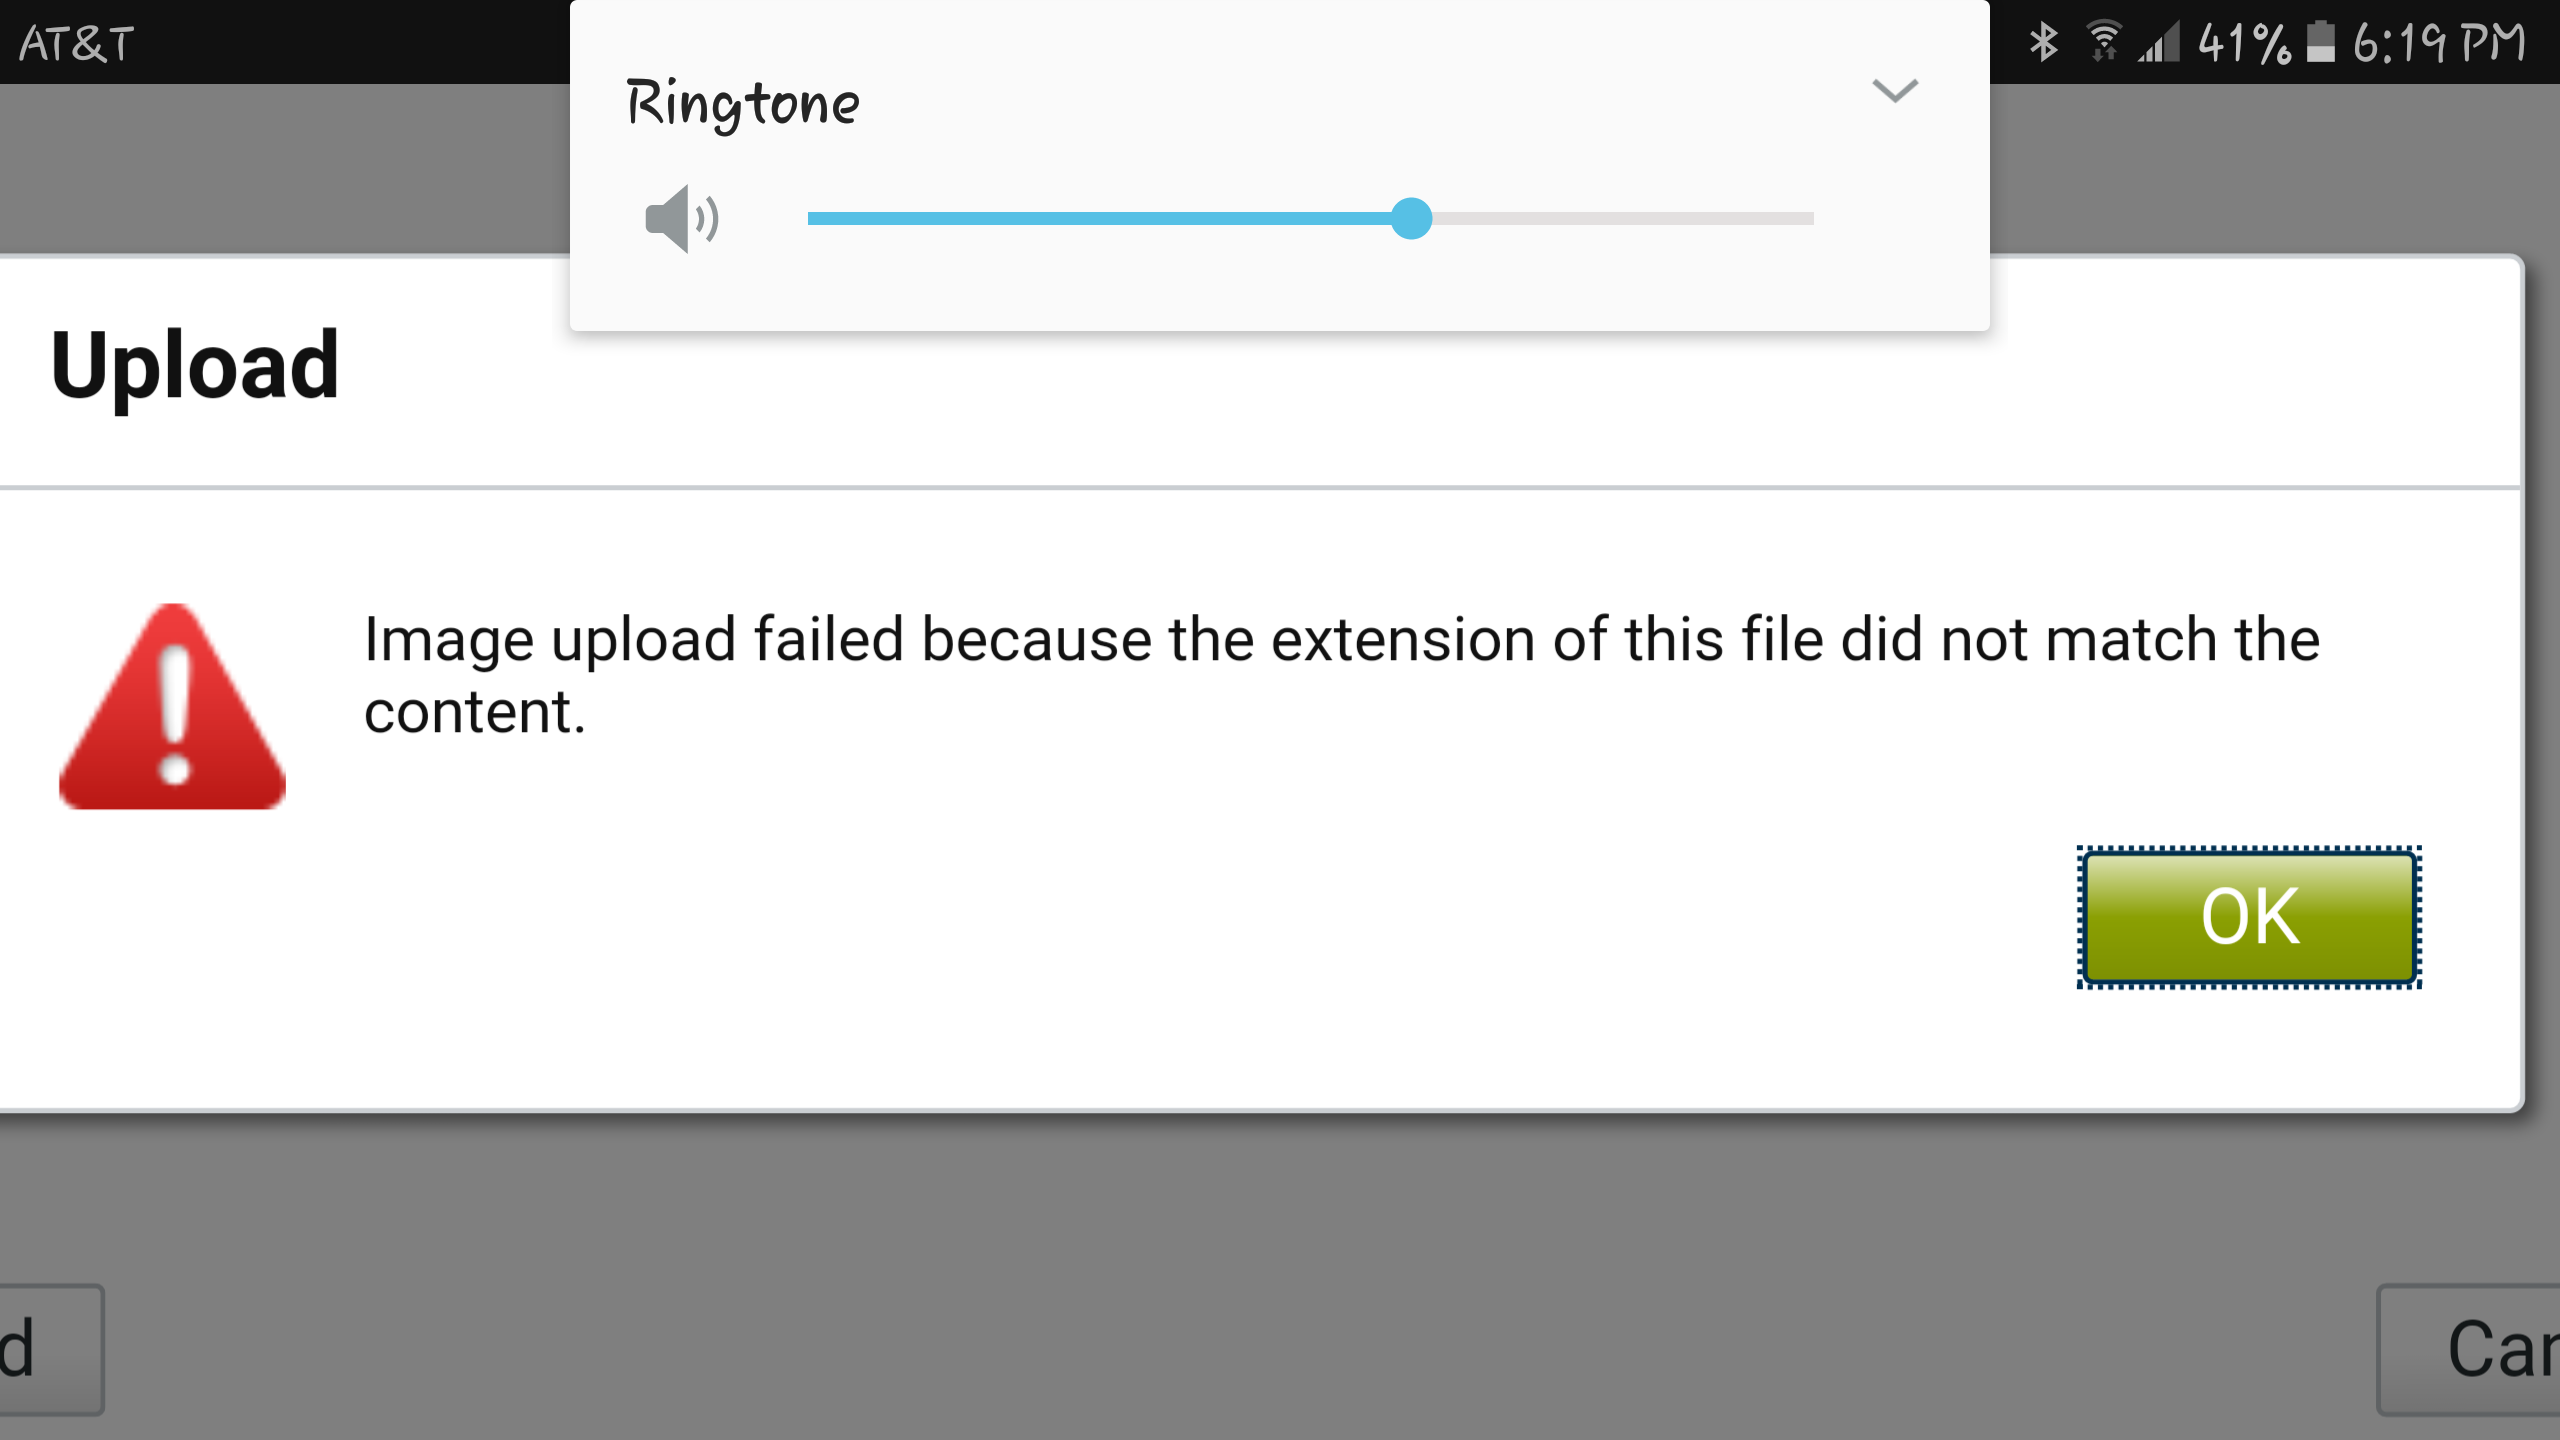Tap the Bluetooth status icon
The width and height of the screenshot is (2560, 1440).
(2043, 42)
